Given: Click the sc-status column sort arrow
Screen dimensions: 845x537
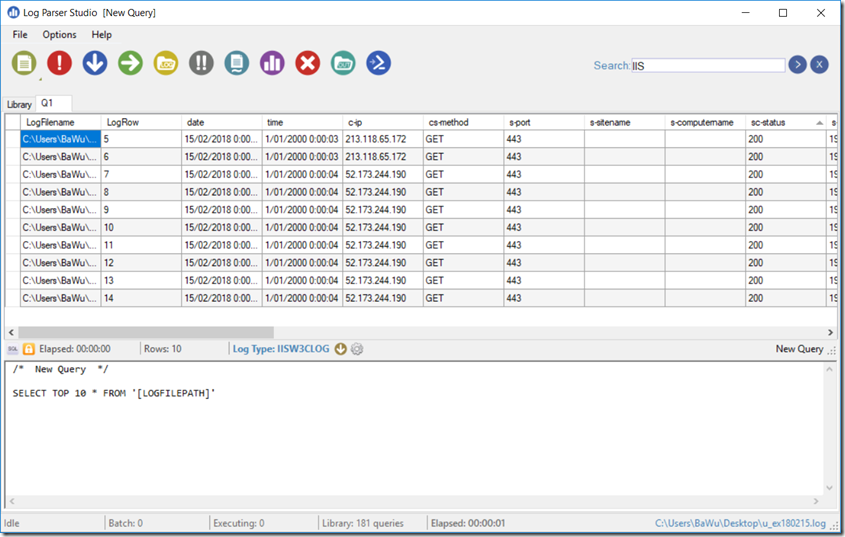Looking at the screenshot, I should coord(819,123).
